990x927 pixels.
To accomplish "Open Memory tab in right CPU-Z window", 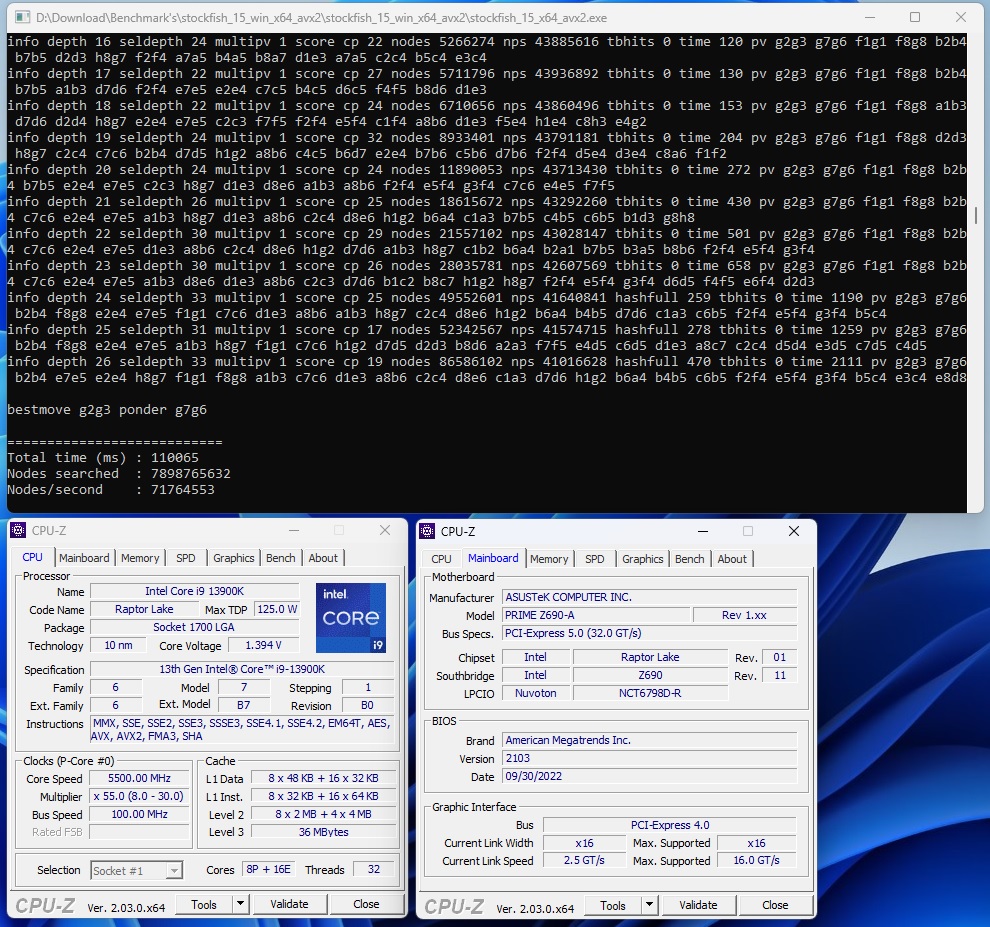I will tap(549, 559).
